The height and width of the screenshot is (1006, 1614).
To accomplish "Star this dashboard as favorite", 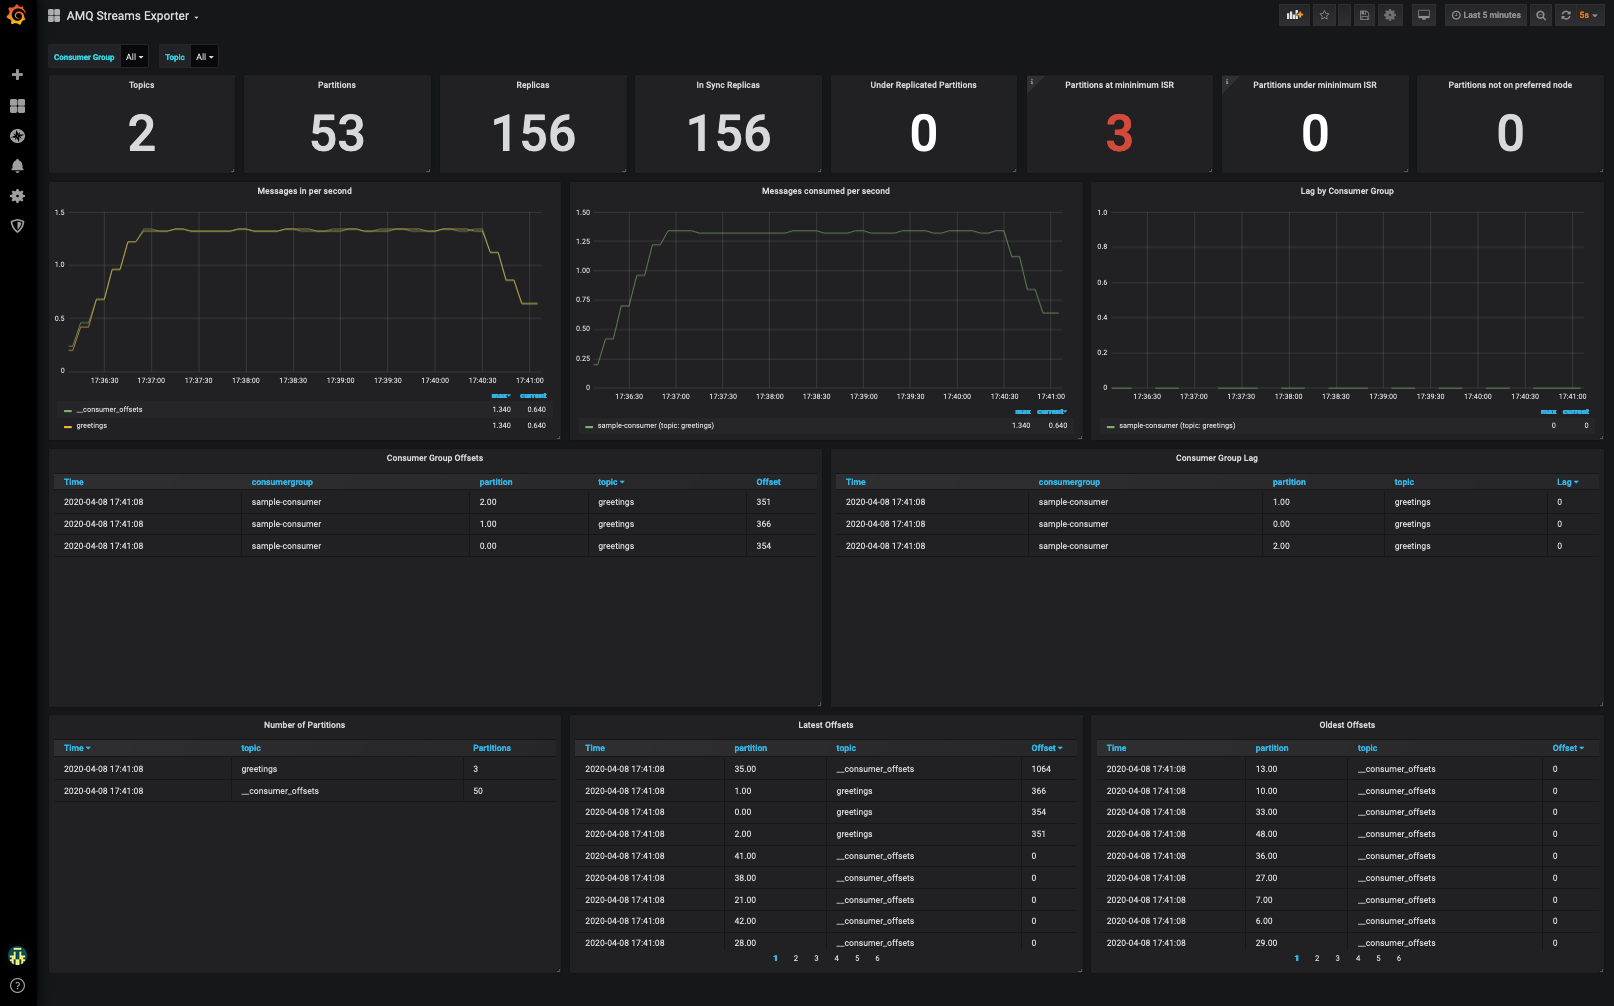I will tap(1324, 15).
